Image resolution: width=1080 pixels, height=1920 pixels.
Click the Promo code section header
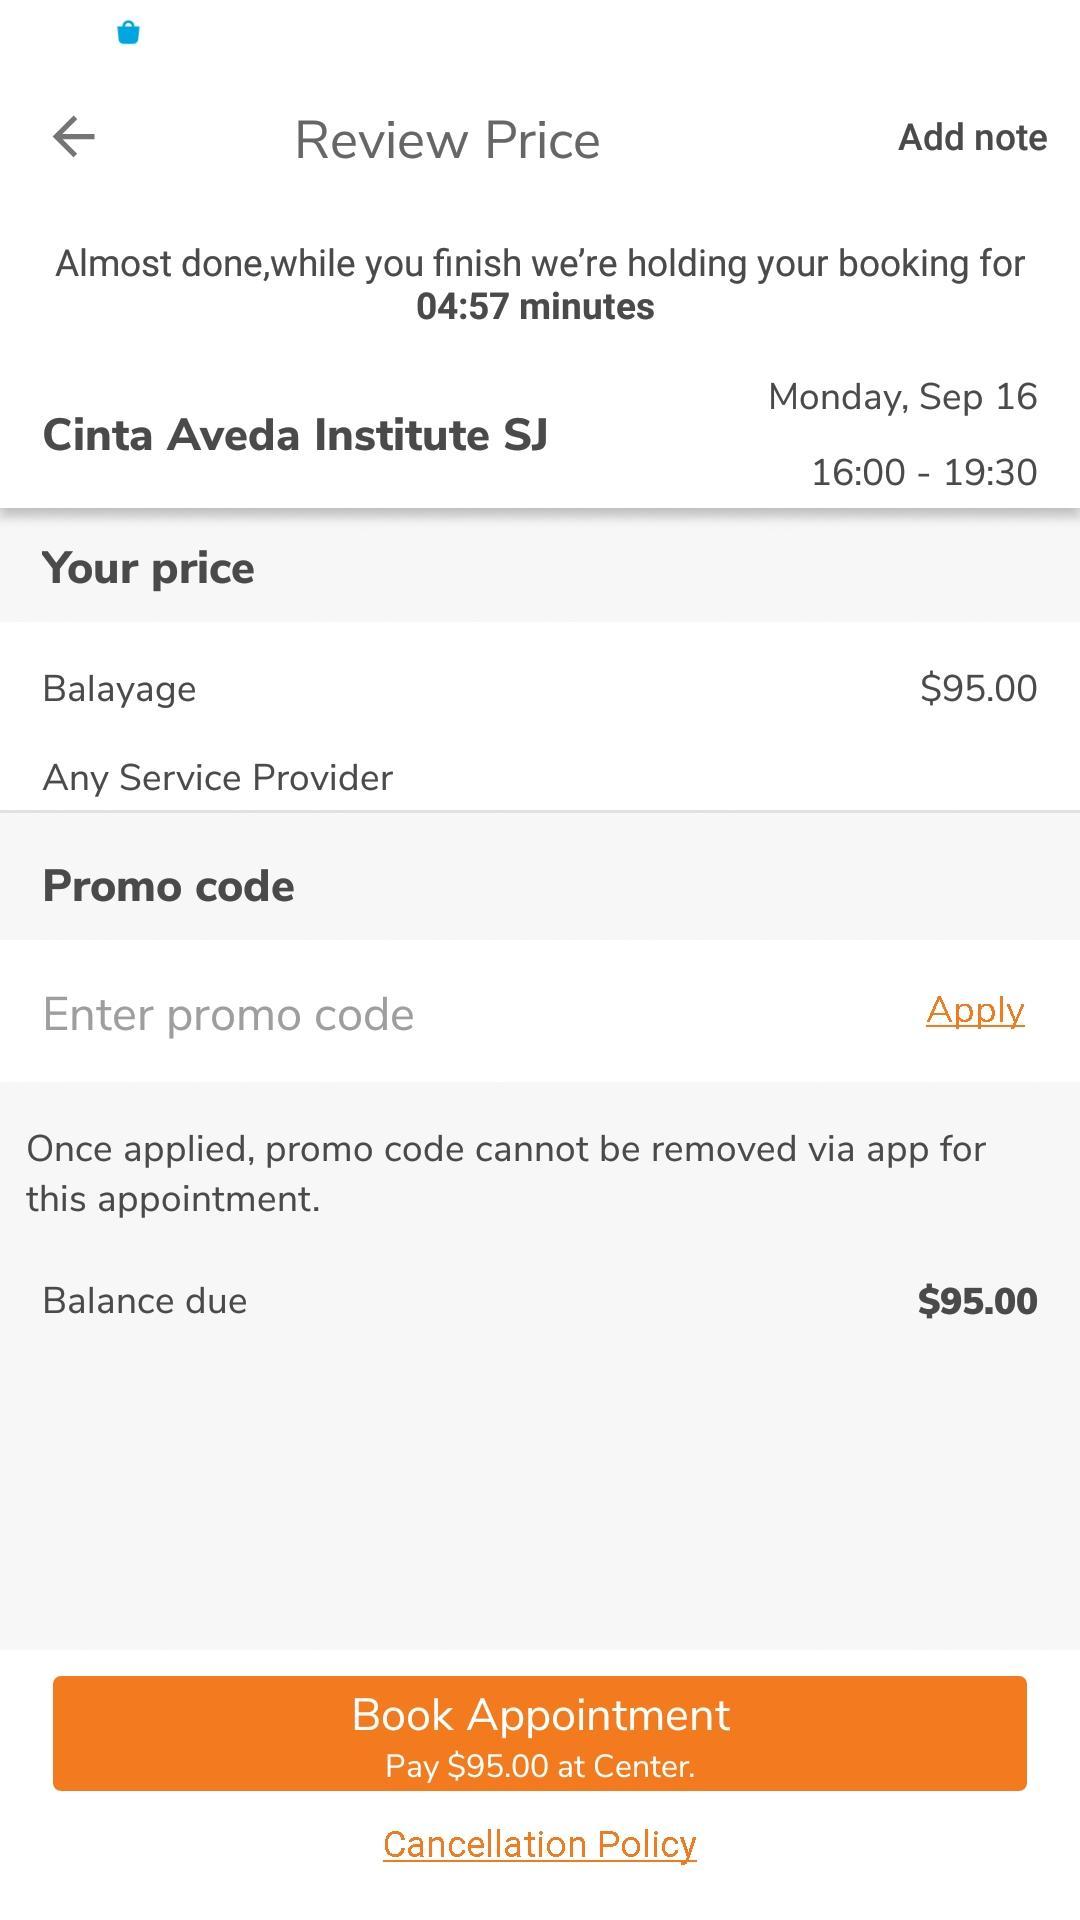point(168,886)
